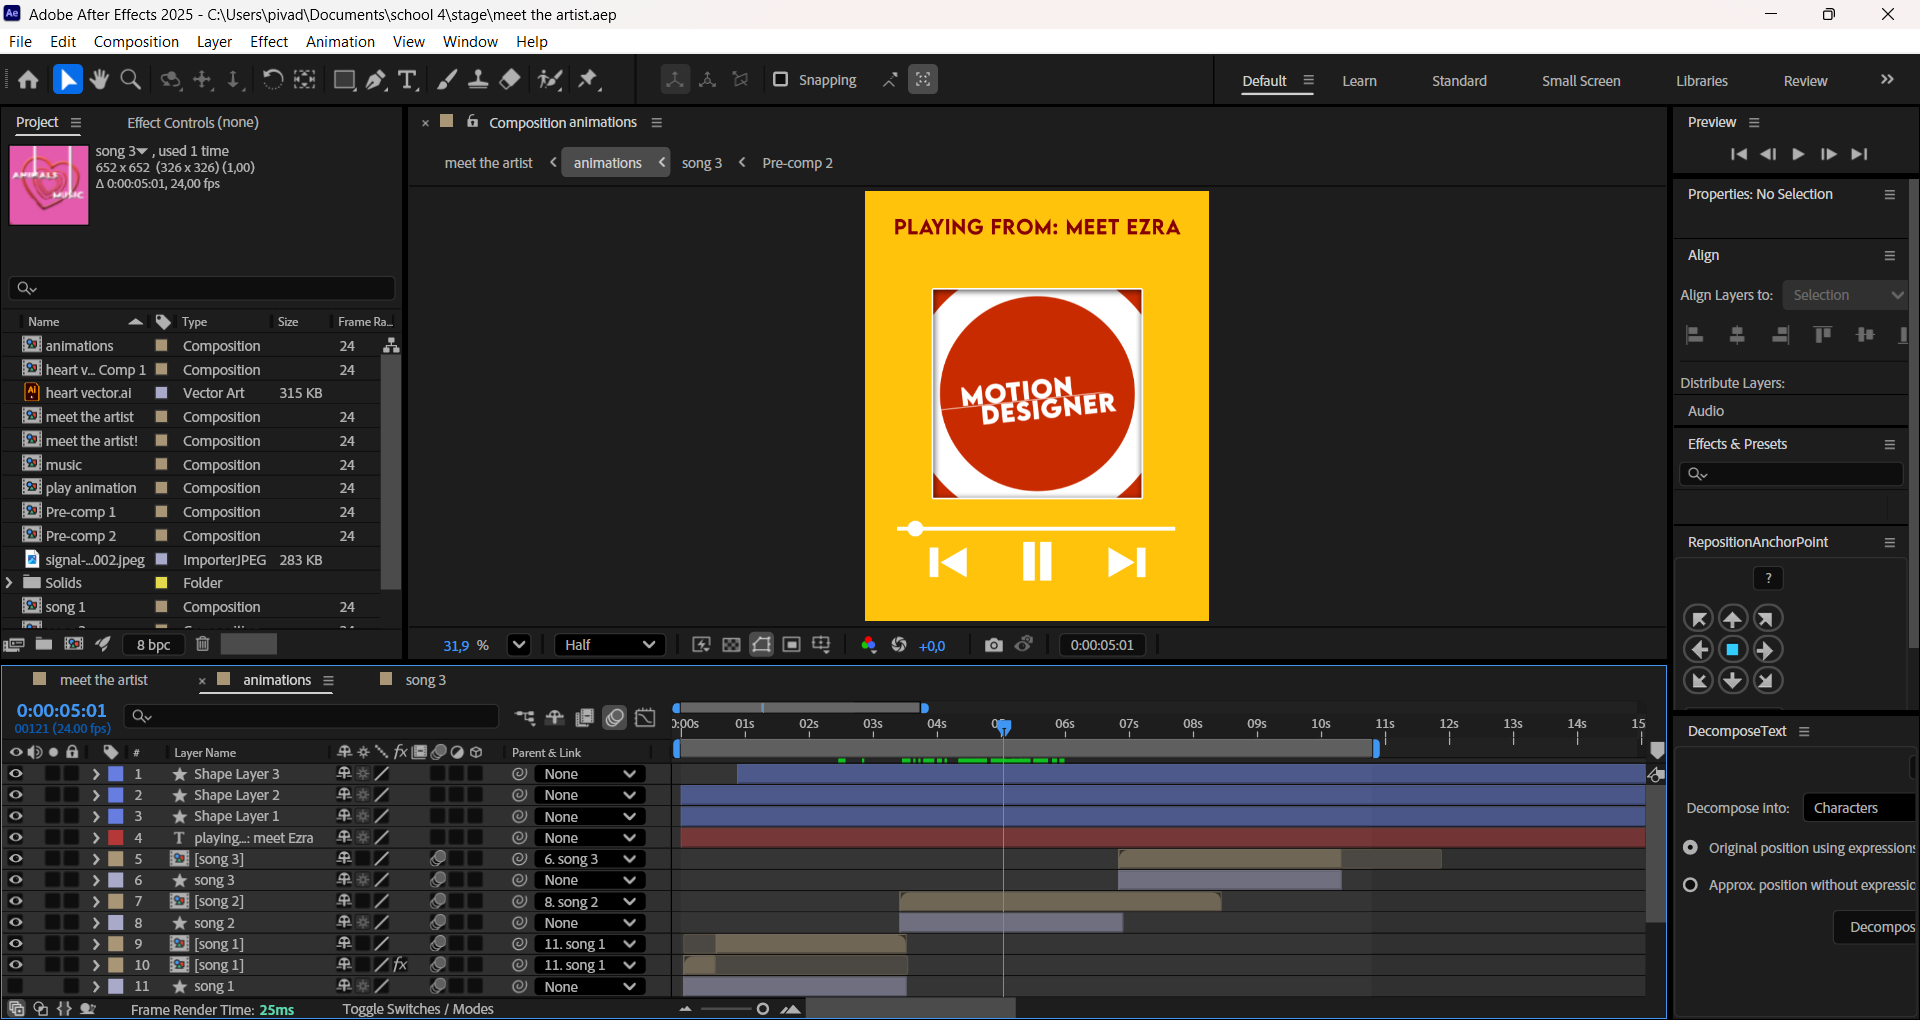
Task: Open the Half resolution dropdown
Action: point(609,645)
